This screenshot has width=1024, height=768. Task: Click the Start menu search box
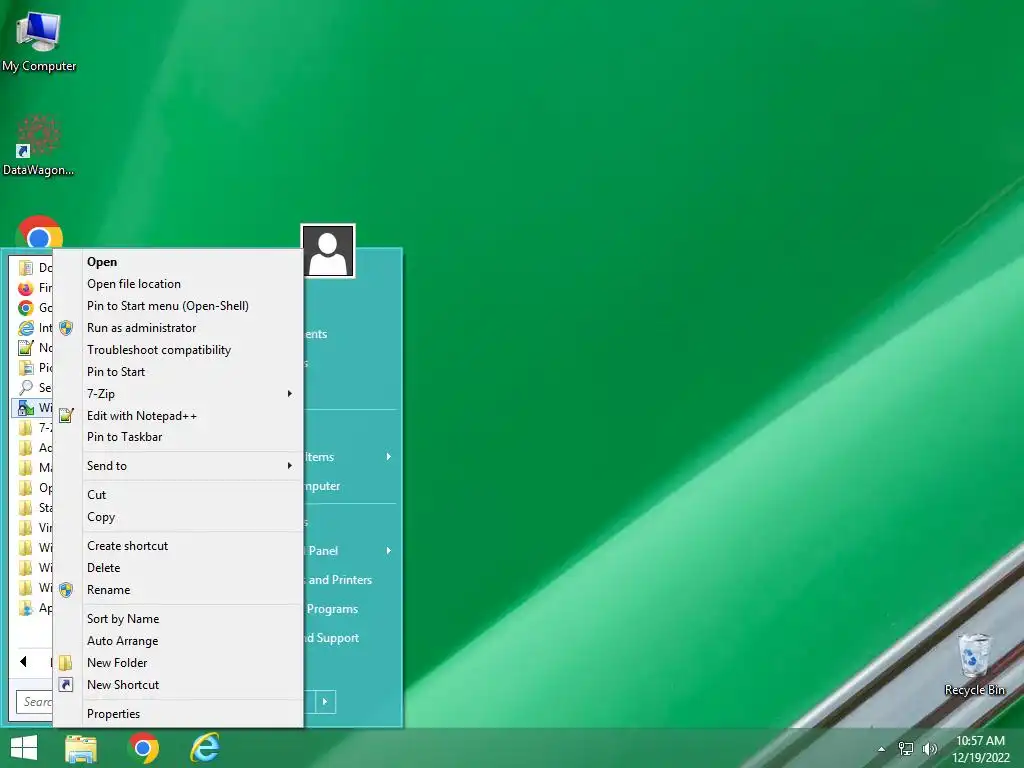(x=34, y=702)
